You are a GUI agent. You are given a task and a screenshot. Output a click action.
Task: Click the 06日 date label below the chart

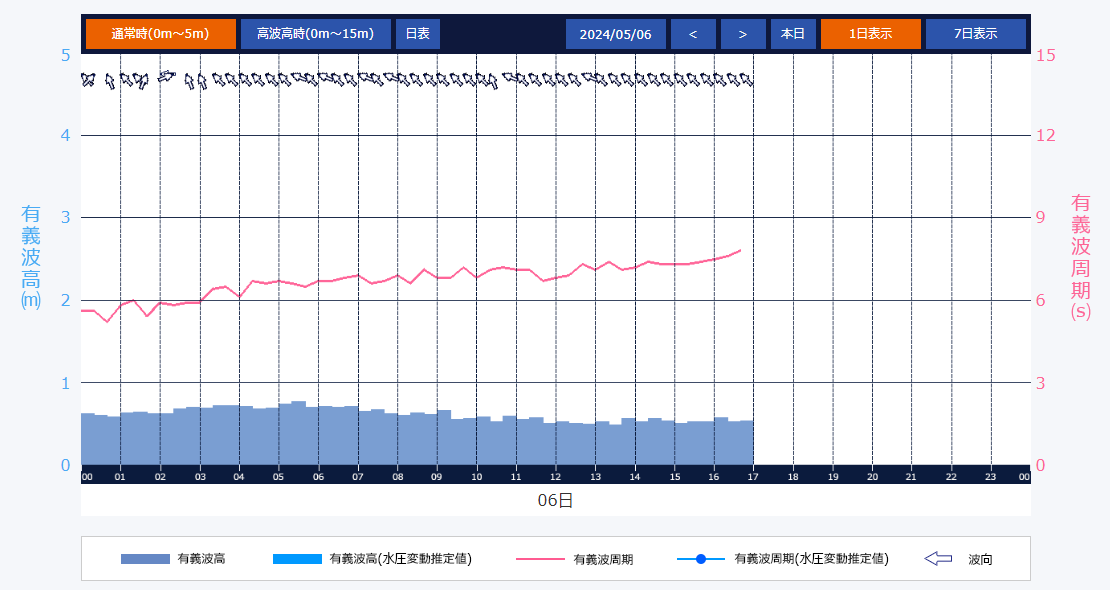[555, 500]
